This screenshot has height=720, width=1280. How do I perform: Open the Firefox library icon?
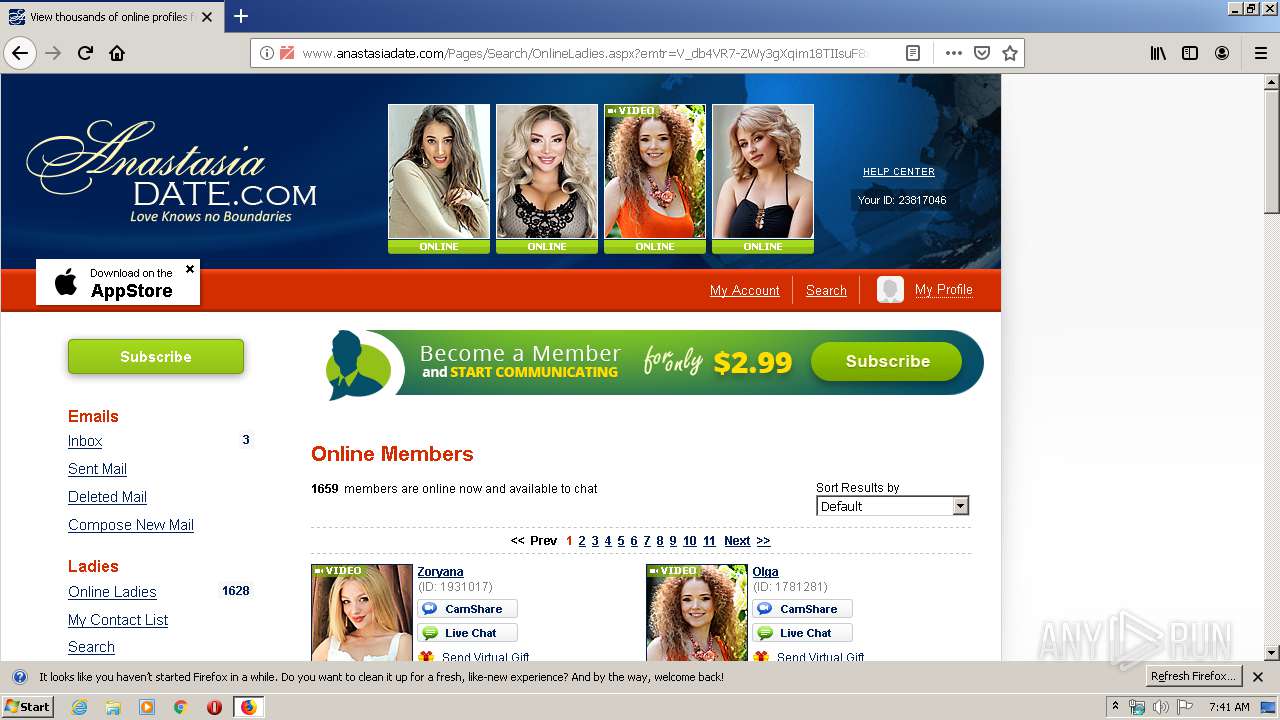pyautogui.click(x=1158, y=53)
